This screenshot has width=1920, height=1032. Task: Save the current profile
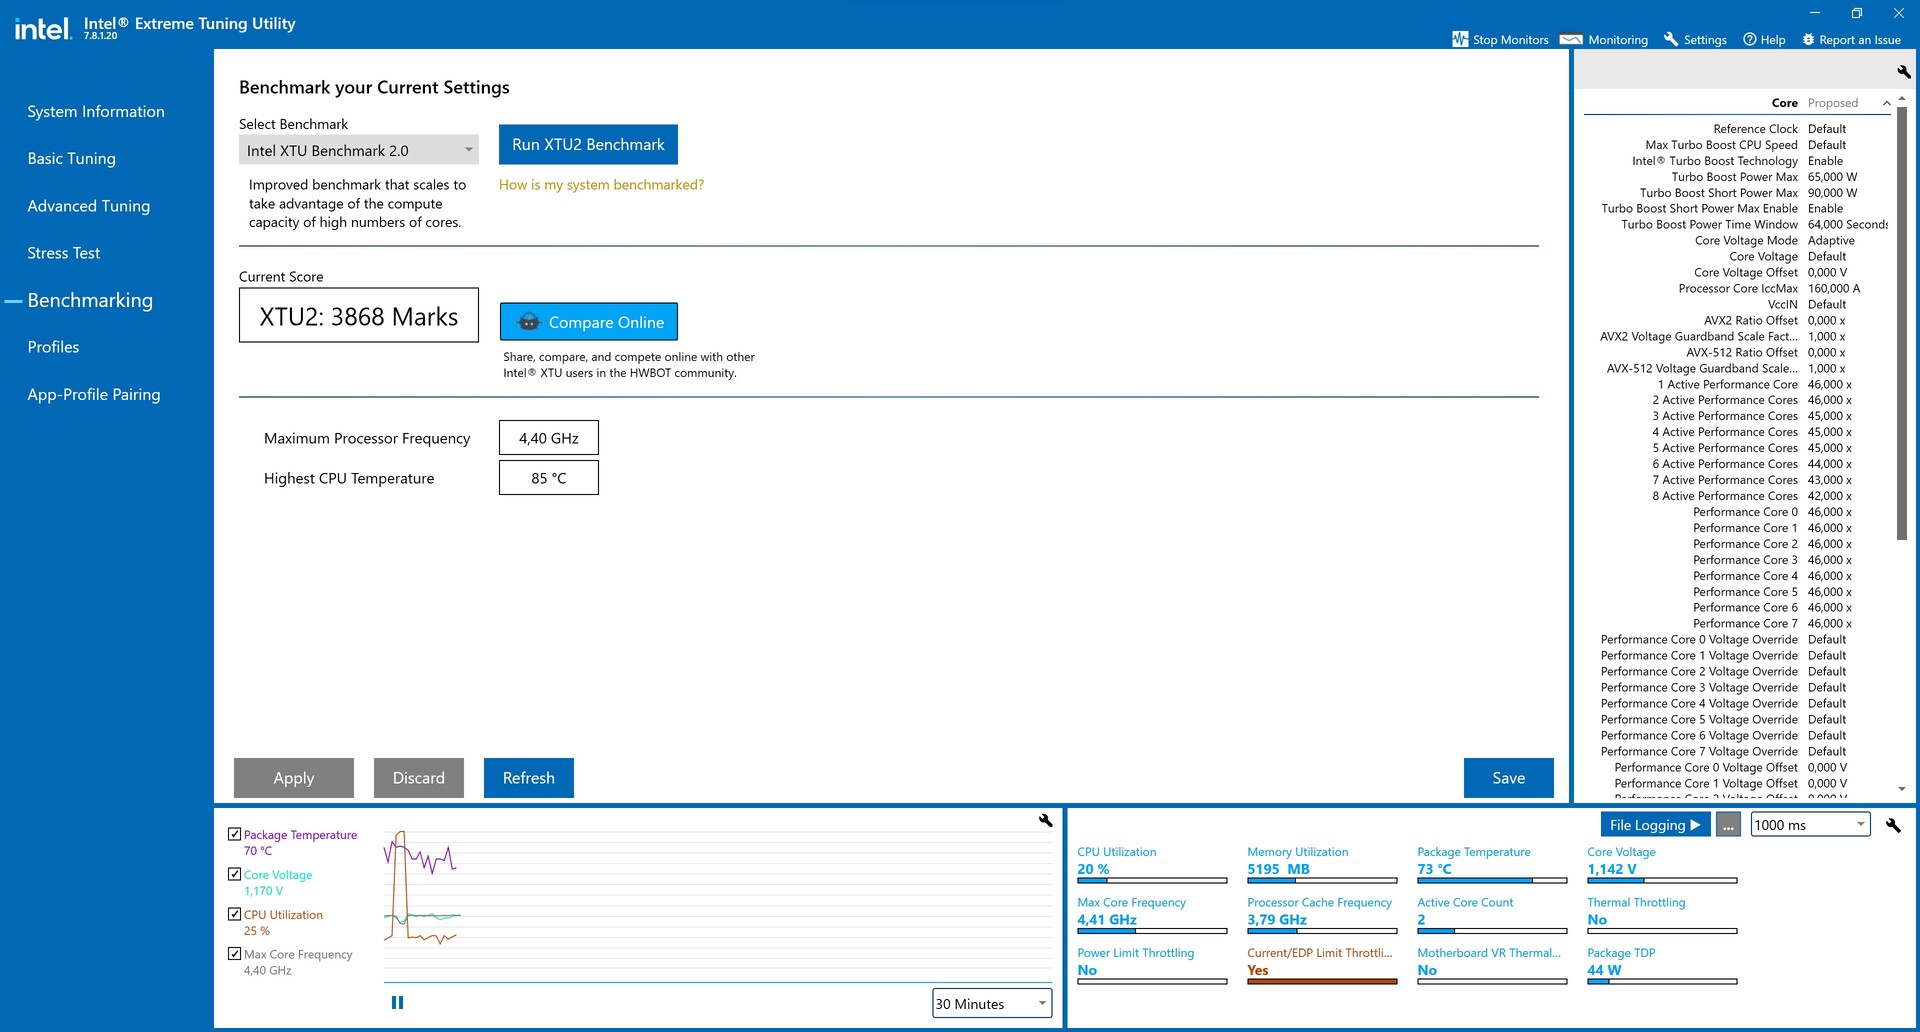[1509, 778]
